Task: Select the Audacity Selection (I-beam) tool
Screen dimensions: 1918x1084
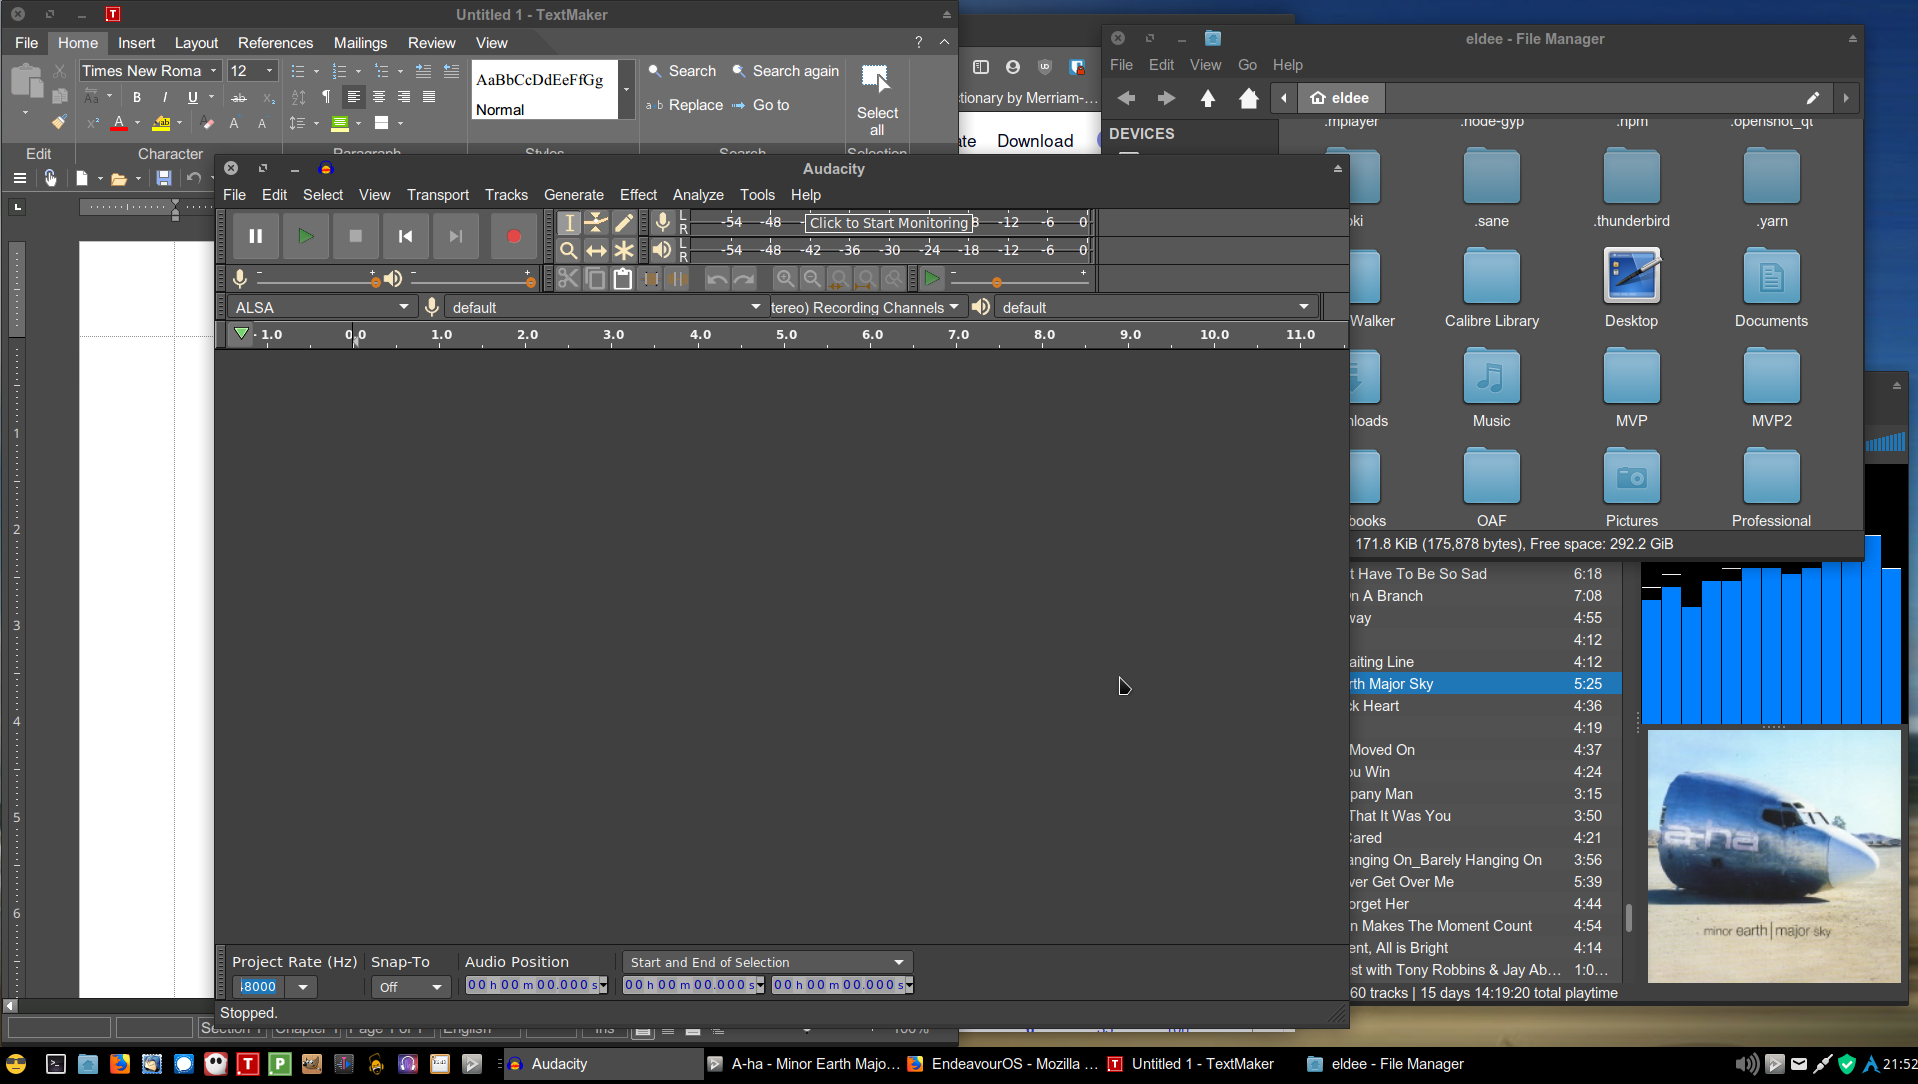Action: coord(569,223)
